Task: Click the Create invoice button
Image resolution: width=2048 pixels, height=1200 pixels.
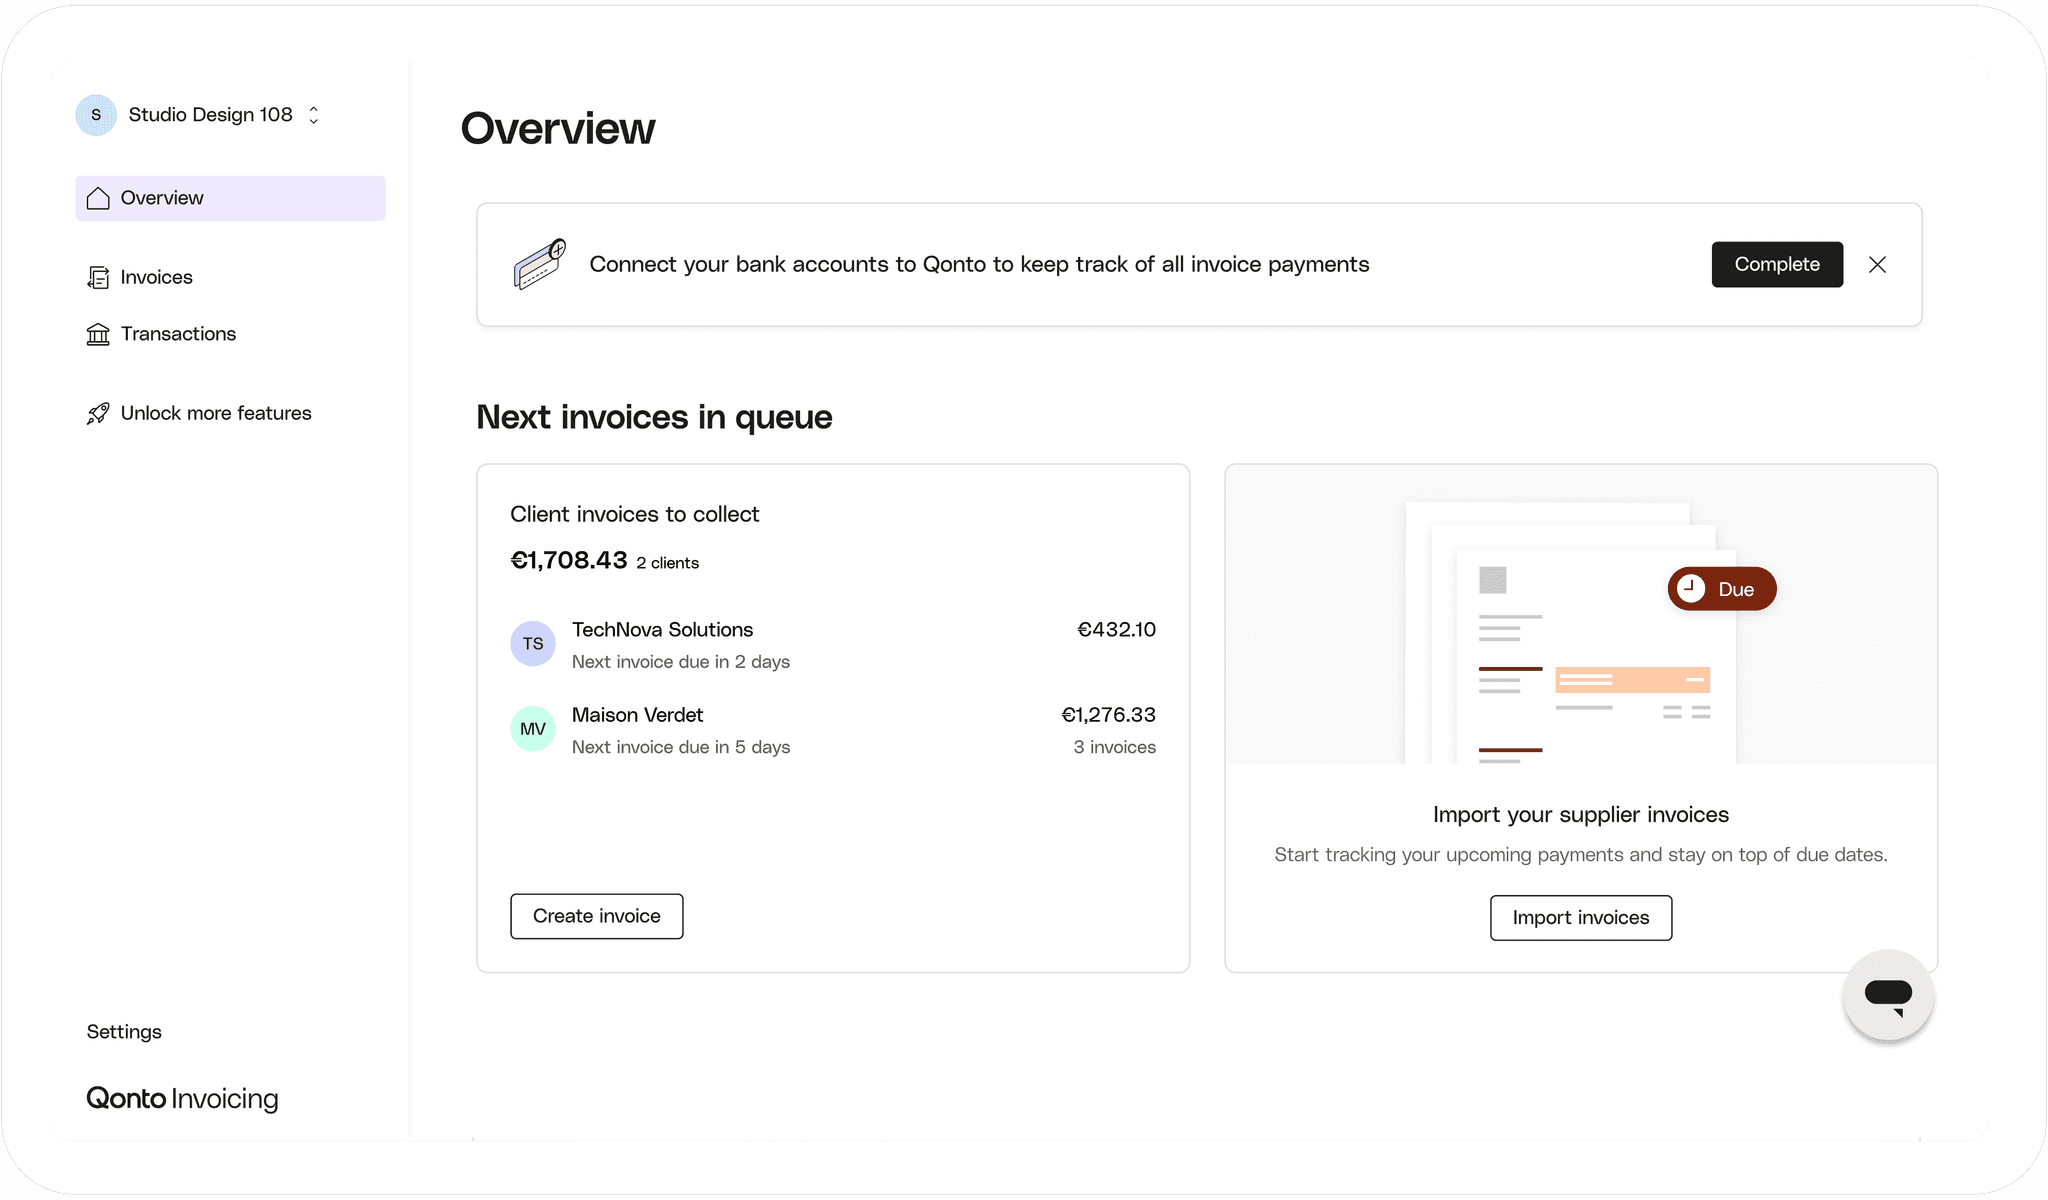Action: click(x=596, y=916)
